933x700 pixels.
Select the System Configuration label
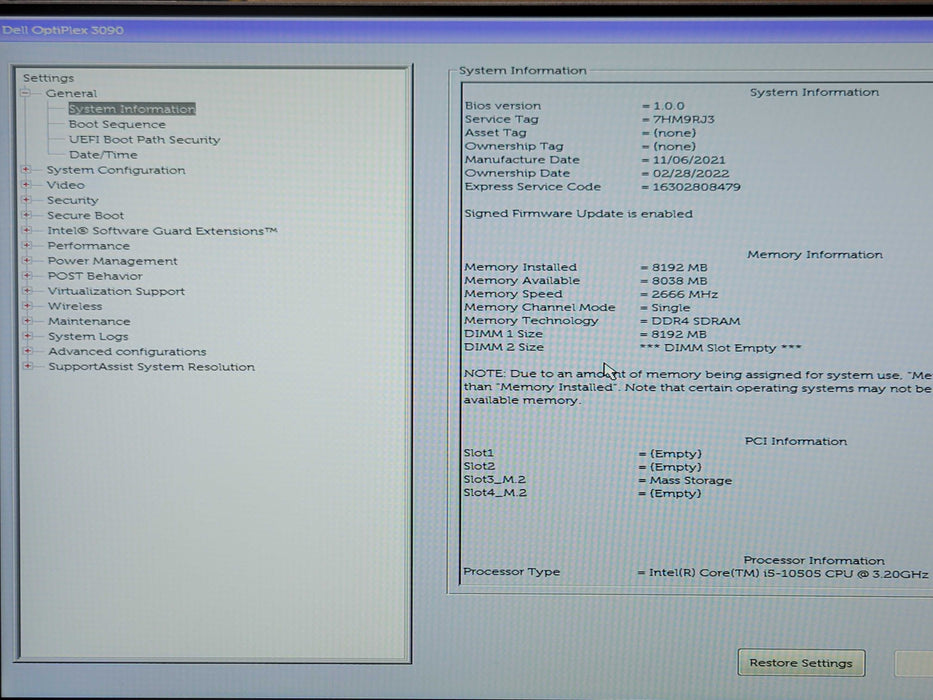[x=116, y=170]
